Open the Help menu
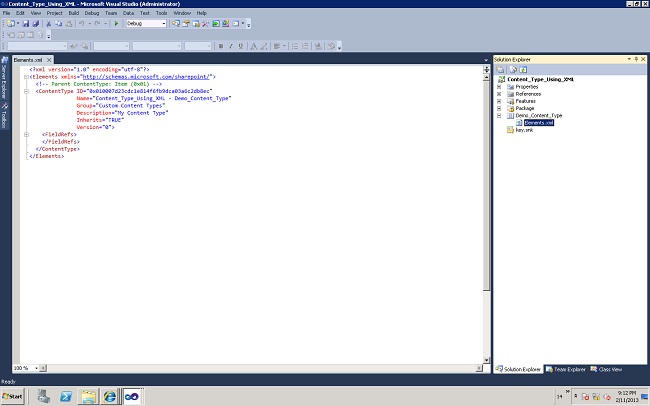This screenshot has height=406, width=650. pos(201,13)
